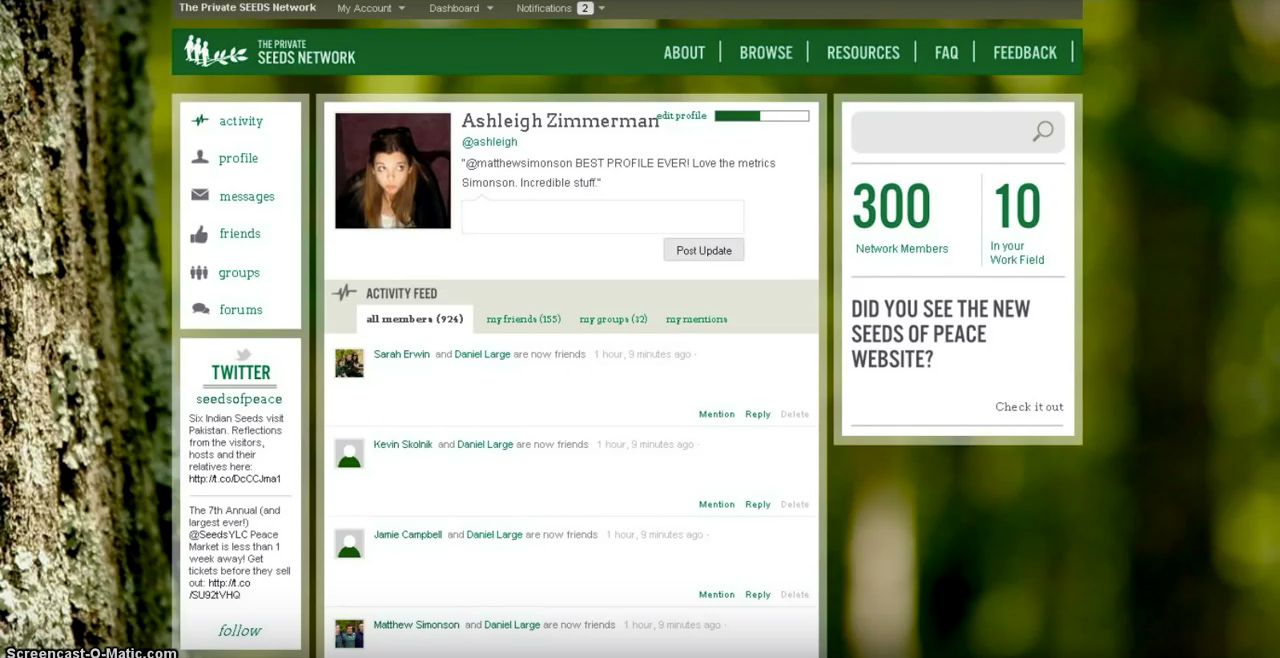The width and height of the screenshot is (1280, 658).
Task: Click the notifications count badge 2
Action: [585, 8]
